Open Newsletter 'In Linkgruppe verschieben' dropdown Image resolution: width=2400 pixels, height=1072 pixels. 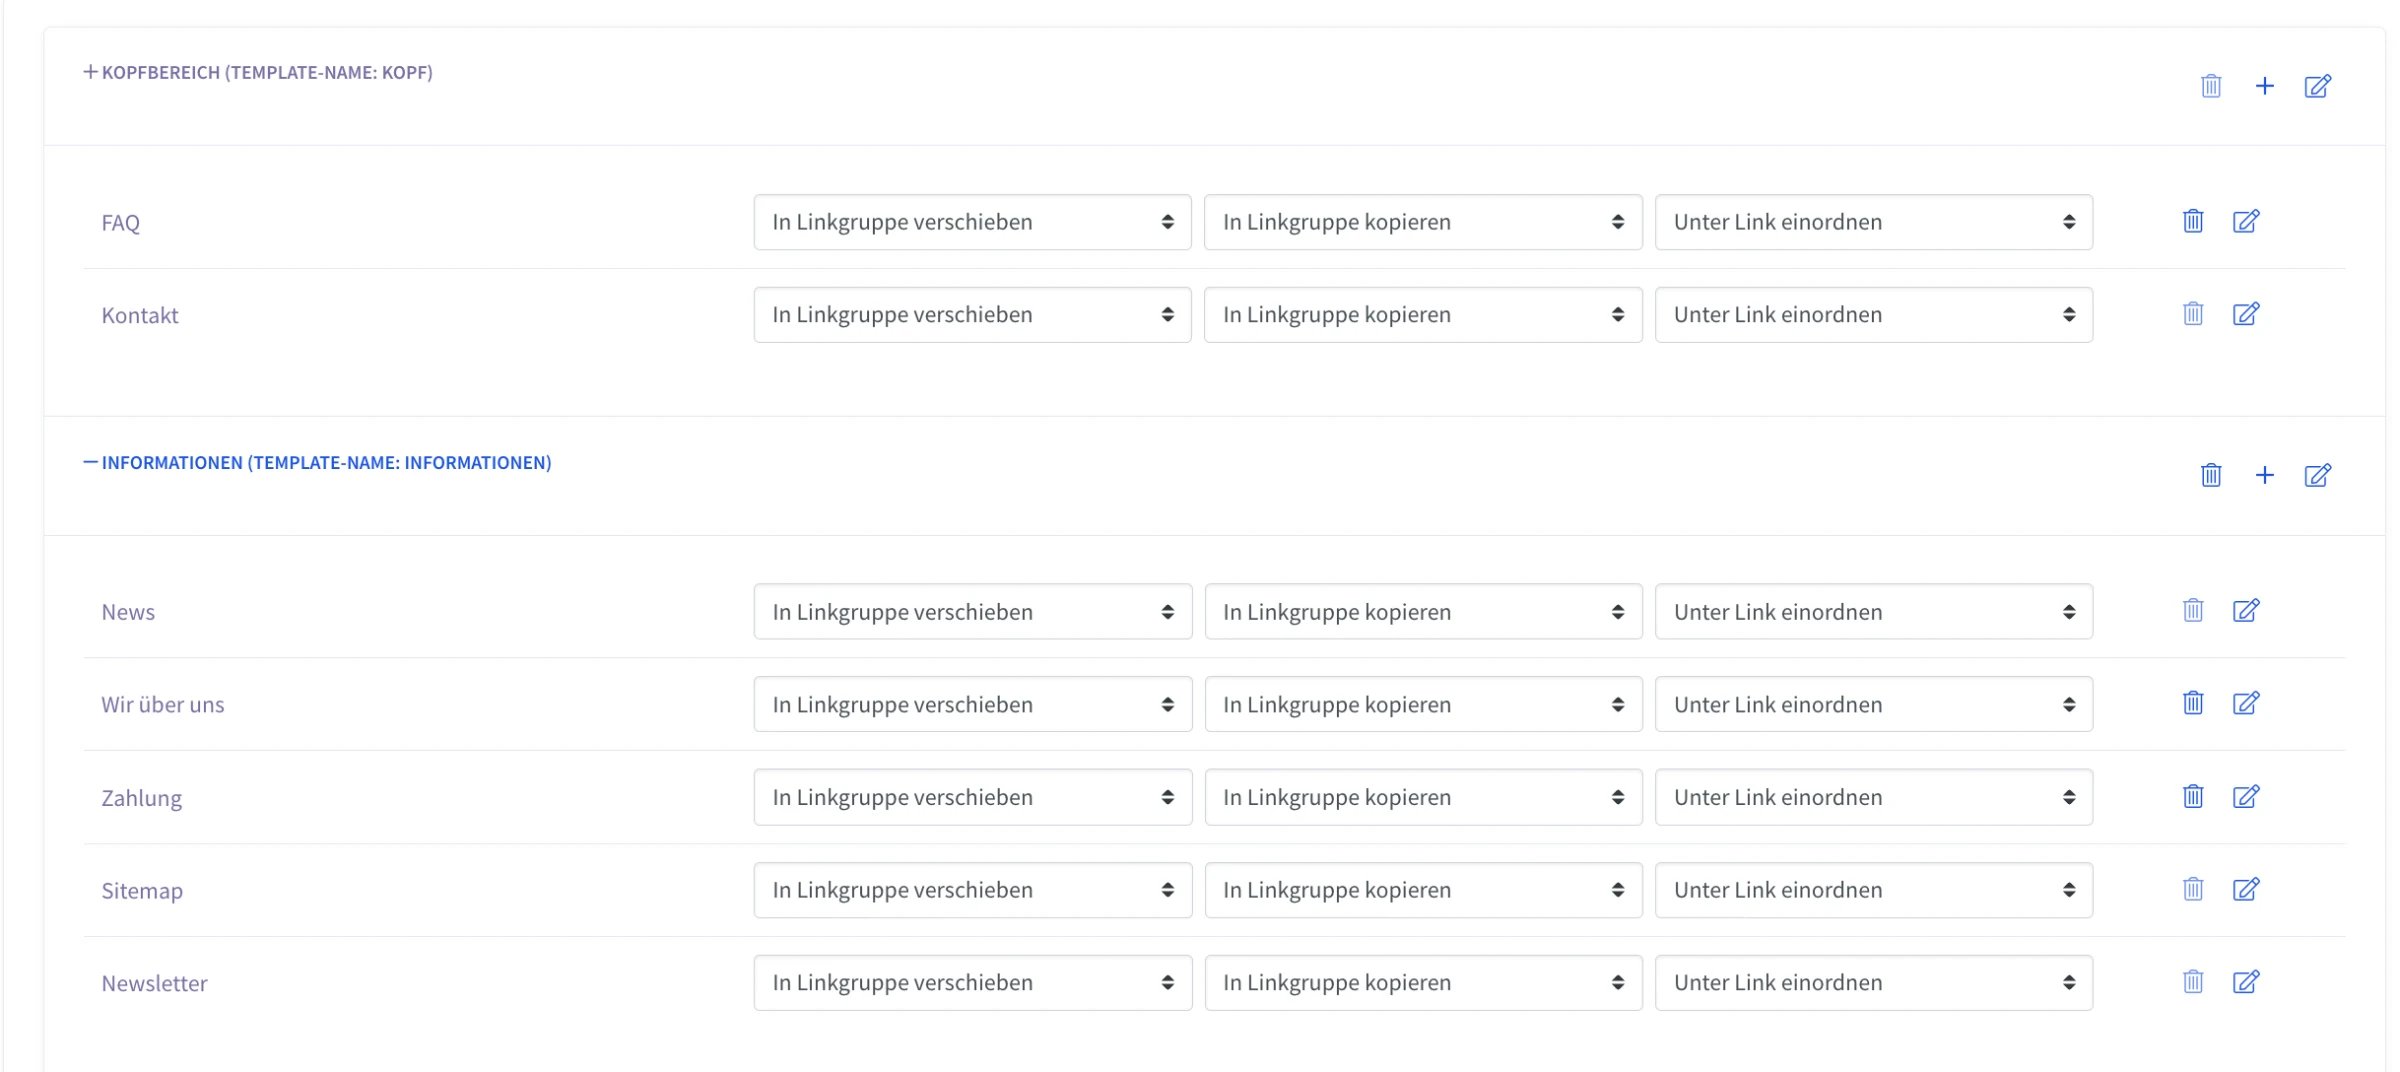pyautogui.click(x=972, y=983)
